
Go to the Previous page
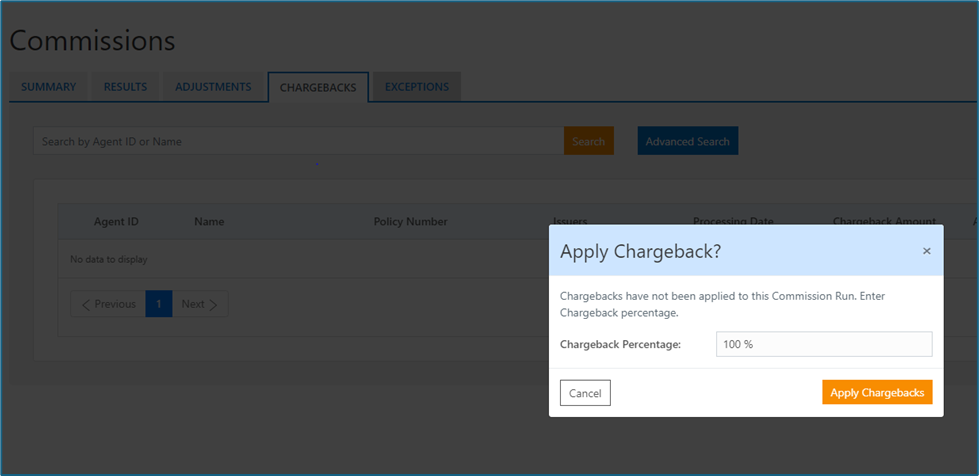pyautogui.click(x=109, y=304)
